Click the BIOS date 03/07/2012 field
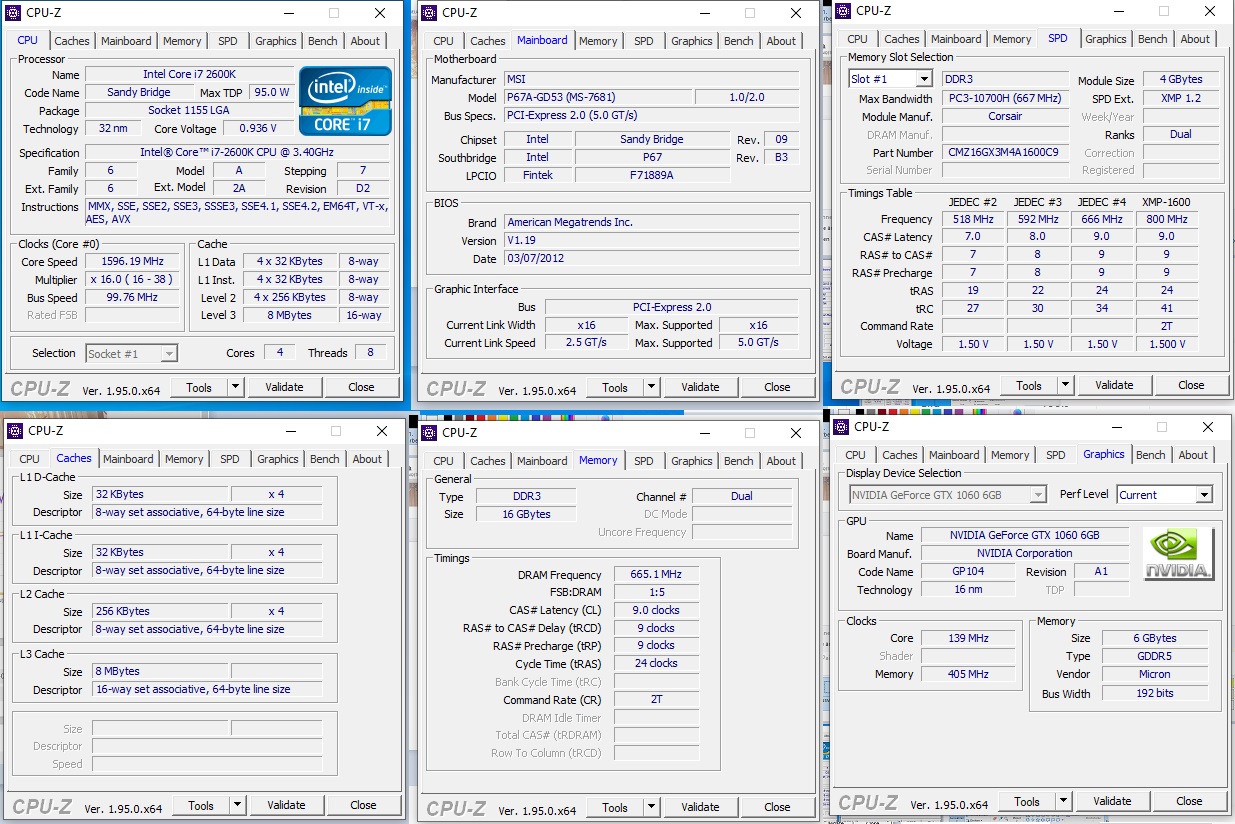This screenshot has height=824, width=1235. (x=651, y=259)
